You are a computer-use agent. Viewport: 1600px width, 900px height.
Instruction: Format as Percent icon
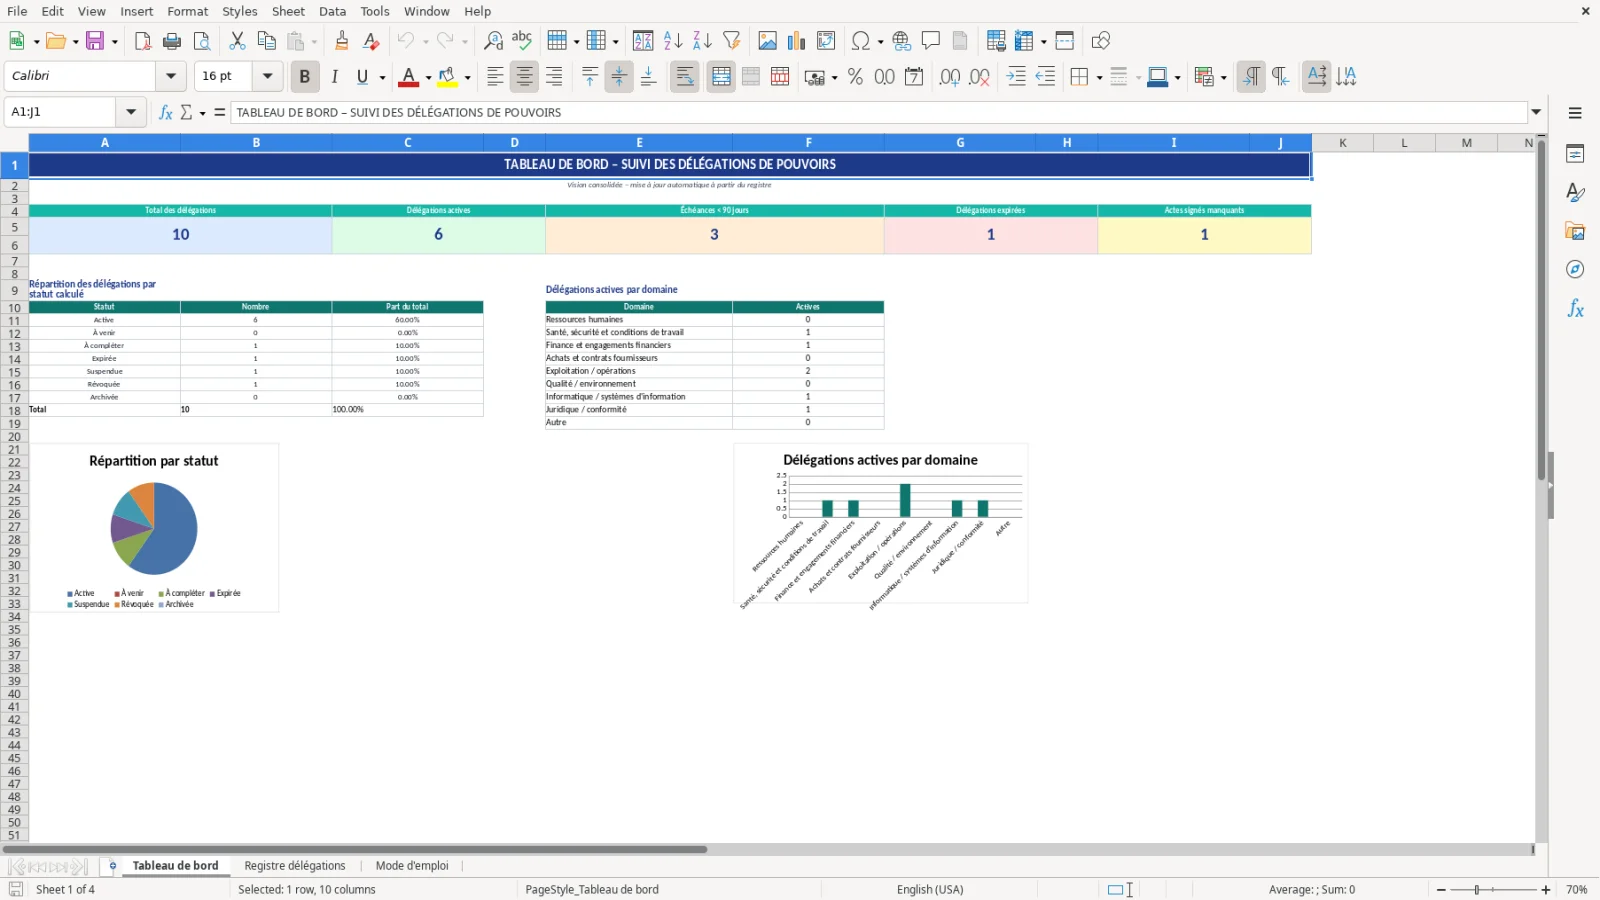click(x=855, y=77)
